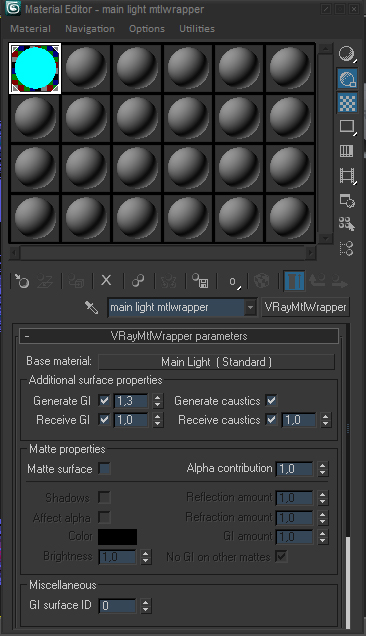This screenshot has width=366, height=636.
Task: Adjust the Alpha contribution spinner
Action: click(x=323, y=469)
